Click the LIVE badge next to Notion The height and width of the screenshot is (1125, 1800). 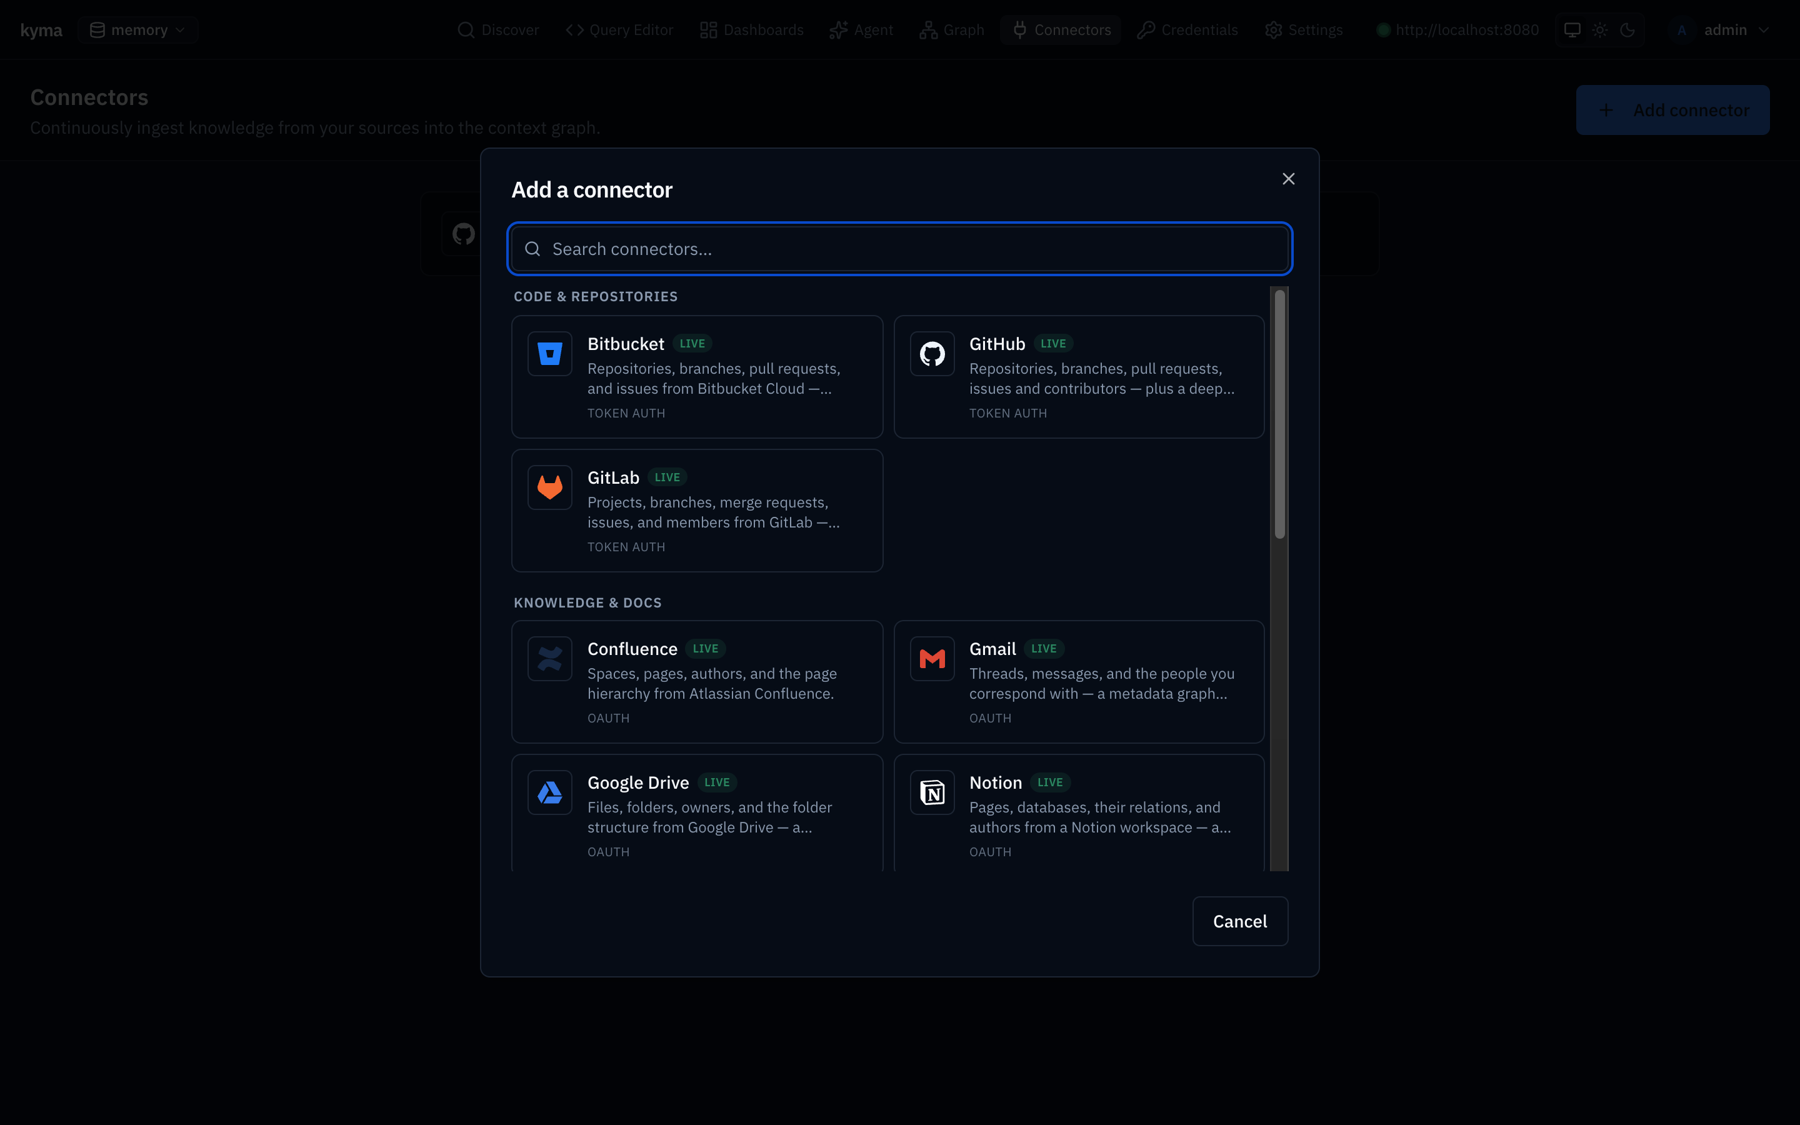(1050, 783)
